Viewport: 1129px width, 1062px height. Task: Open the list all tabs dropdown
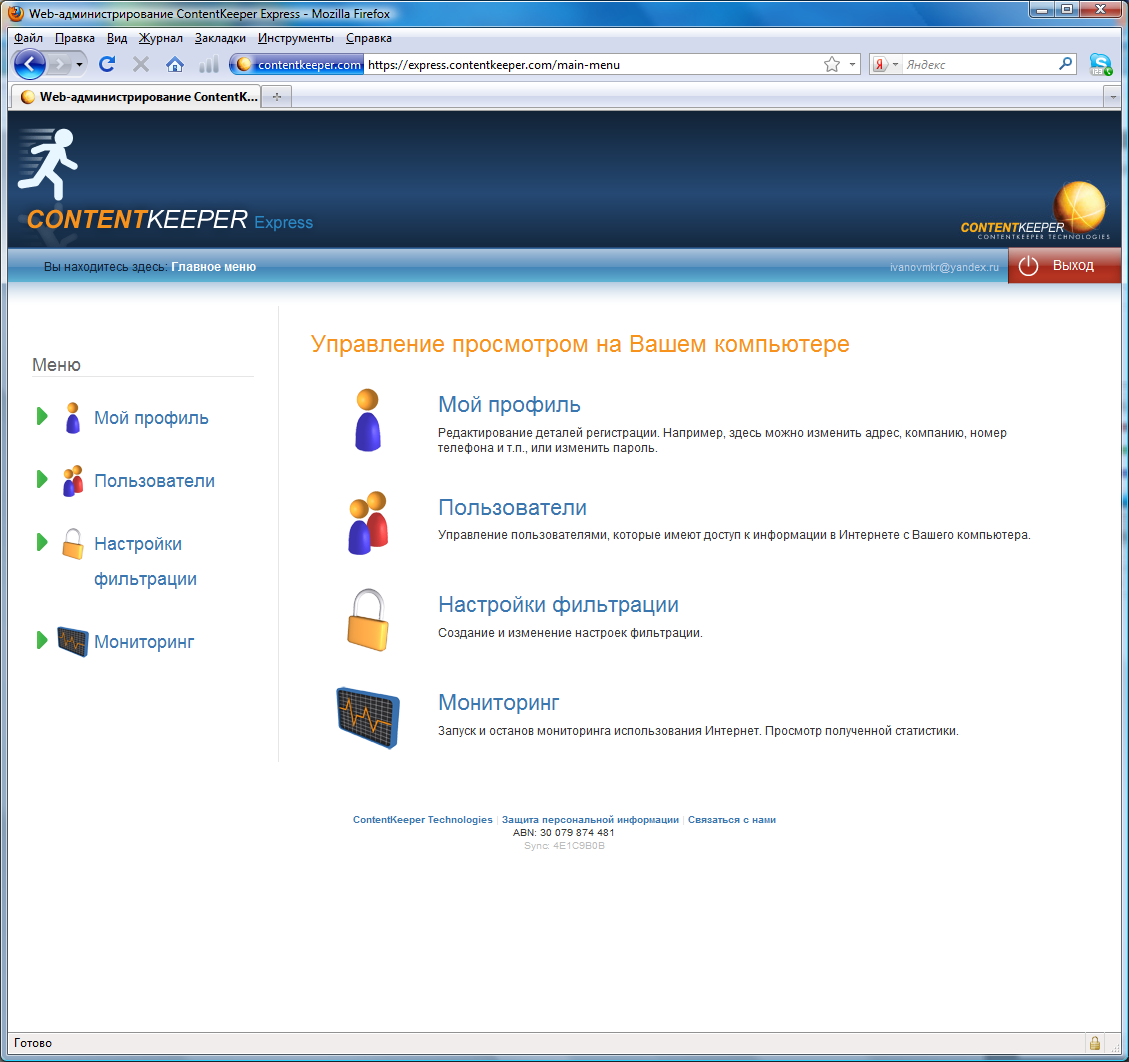click(1112, 96)
